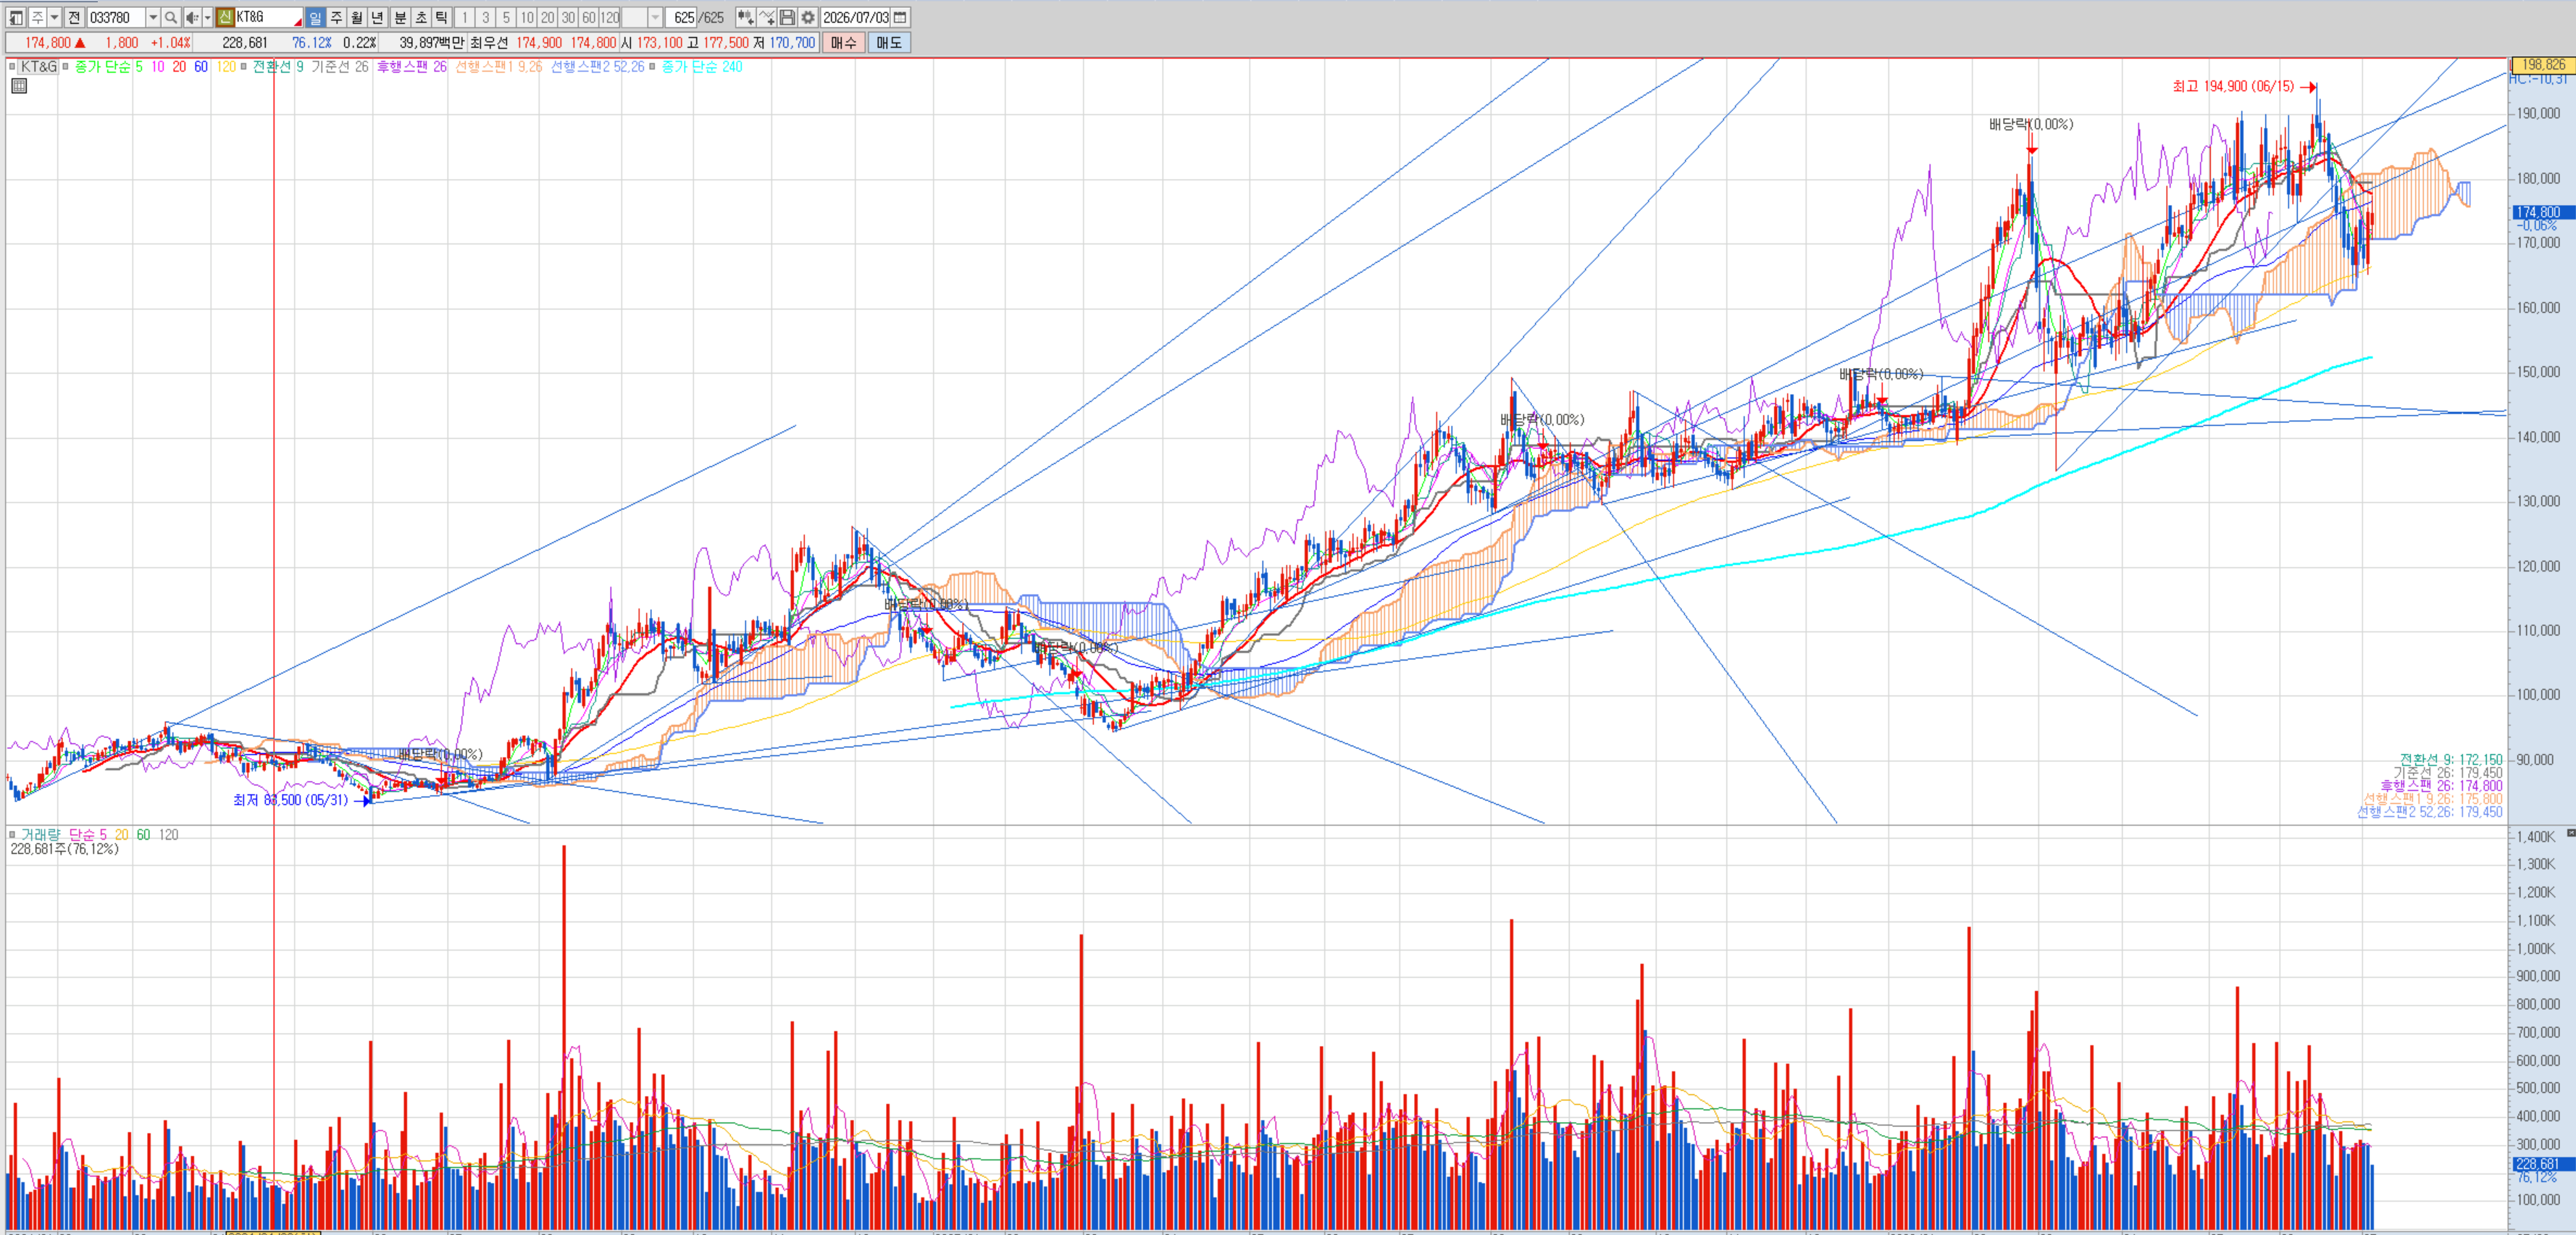2576x1235 pixels.
Task: Click the small square marker before the KT&G legend
Action: [x=12, y=67]
